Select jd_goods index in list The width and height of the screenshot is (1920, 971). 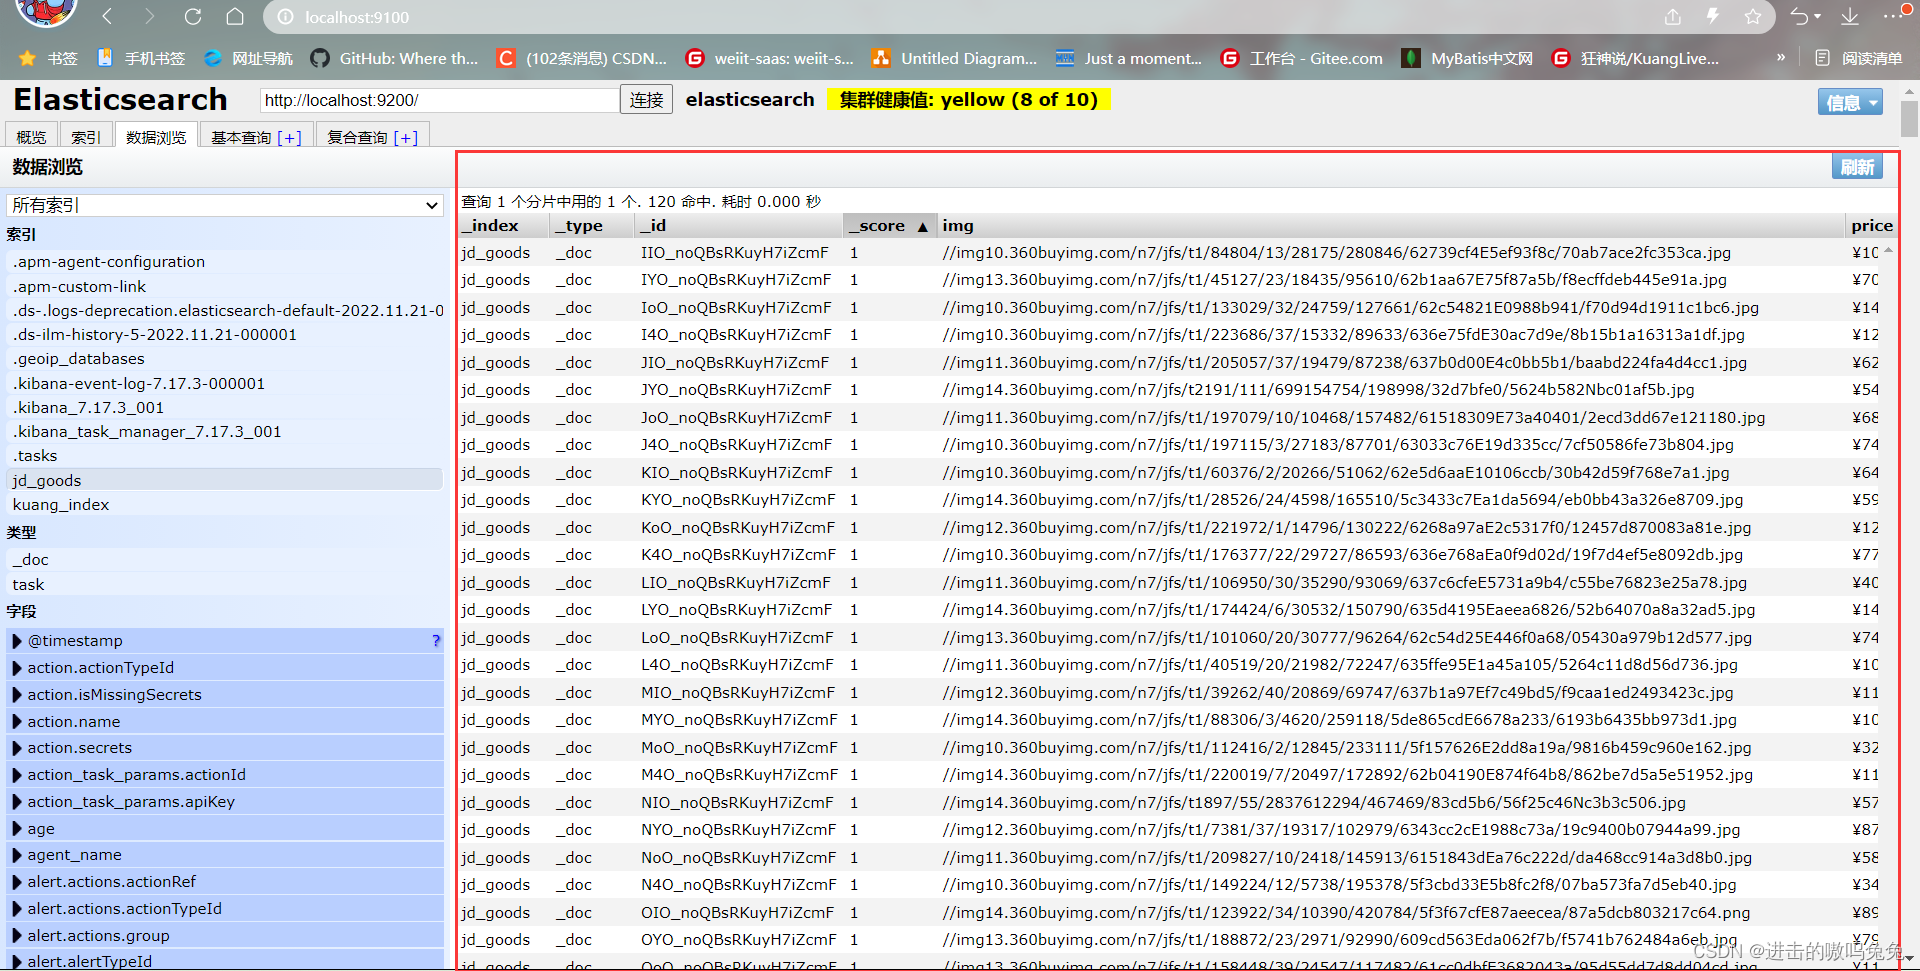225,480
